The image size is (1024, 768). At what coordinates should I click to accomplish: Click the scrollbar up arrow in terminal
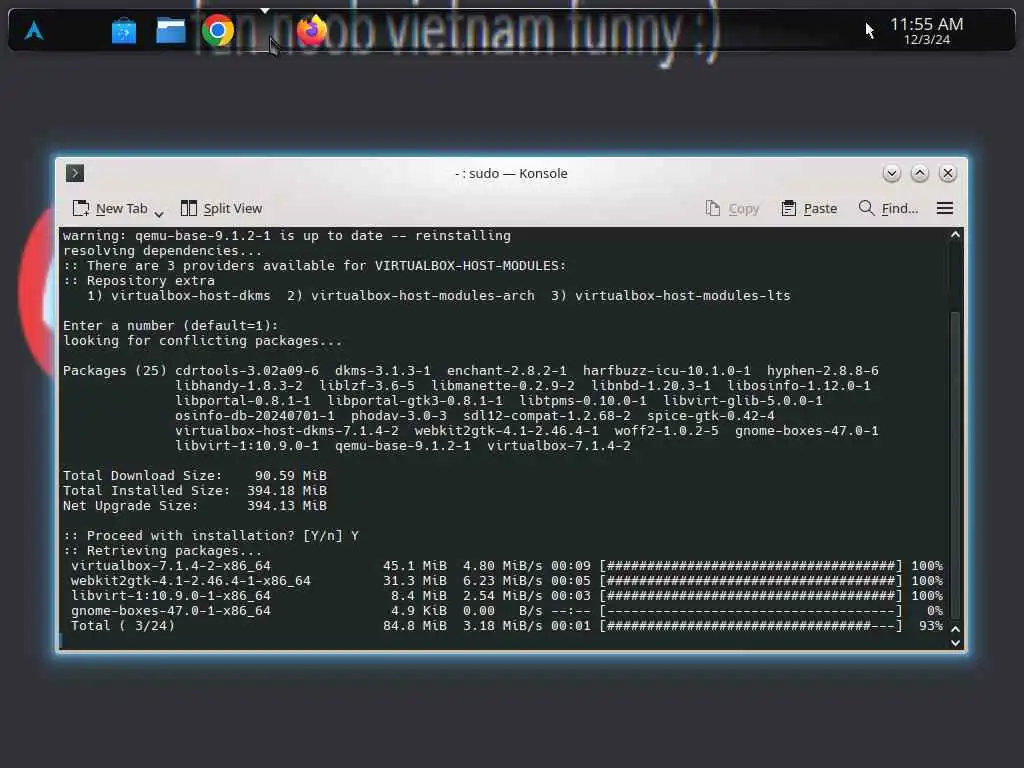(x=955, y=234)
